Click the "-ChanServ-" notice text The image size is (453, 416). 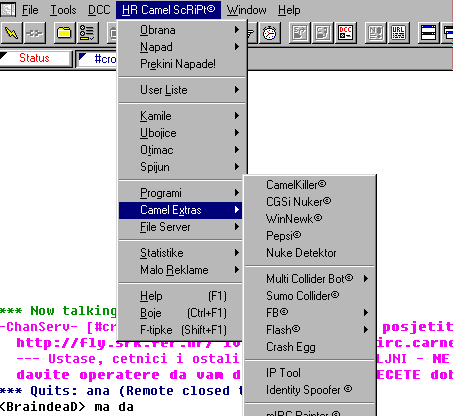(38, 327)
